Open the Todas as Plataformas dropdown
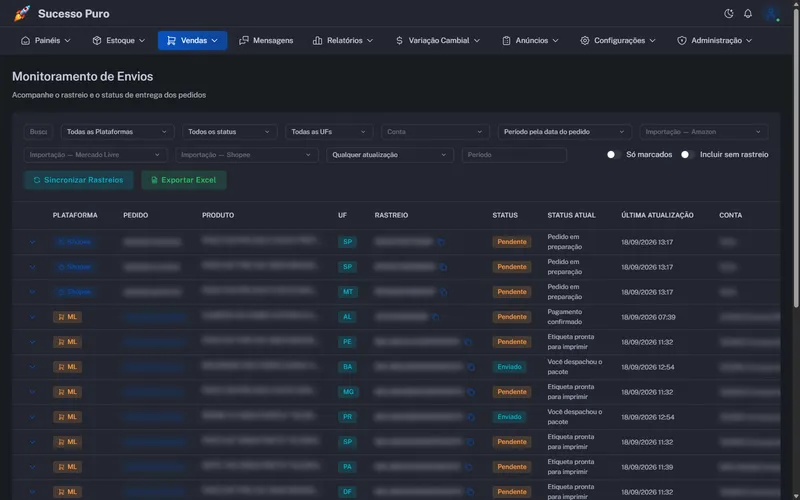Viewport: 800px width, 500px height. pos(117,132)
